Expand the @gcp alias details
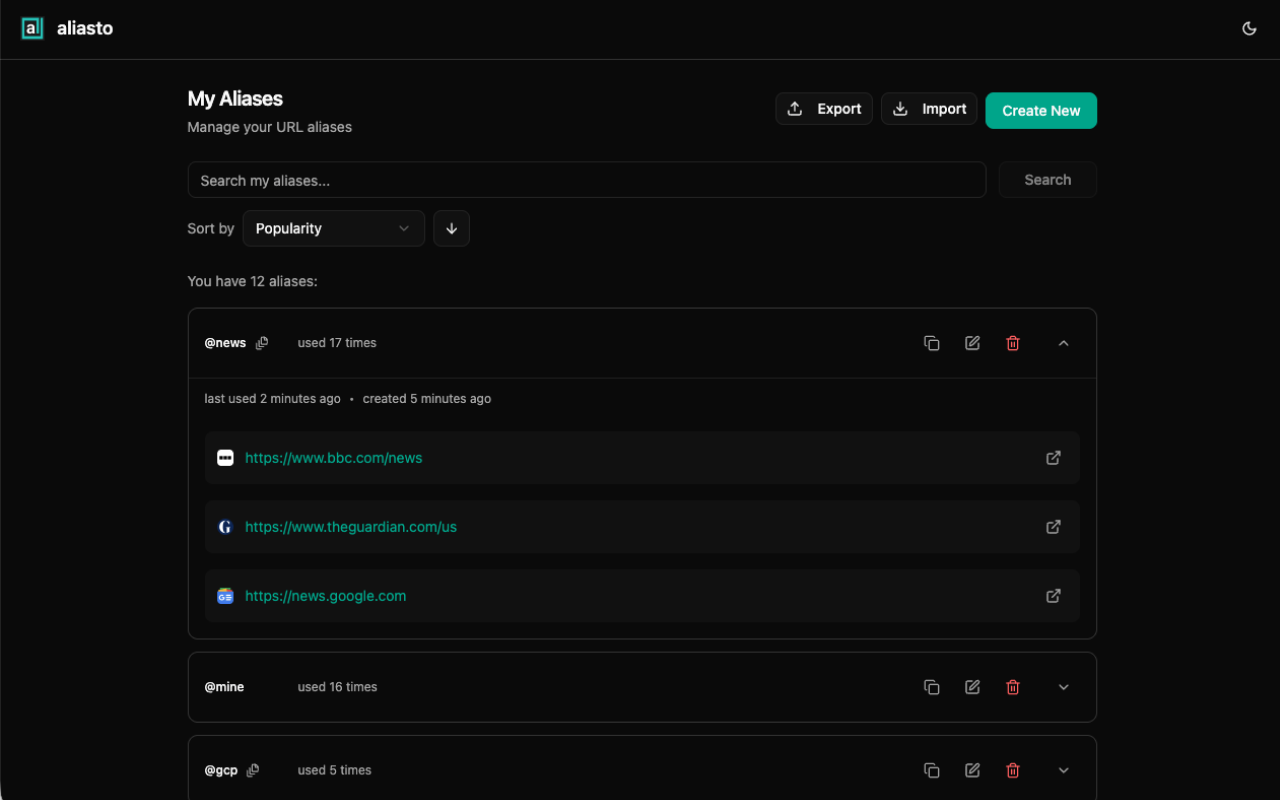This screenshot has width=1280, height=800. (x=1063, y=770)
